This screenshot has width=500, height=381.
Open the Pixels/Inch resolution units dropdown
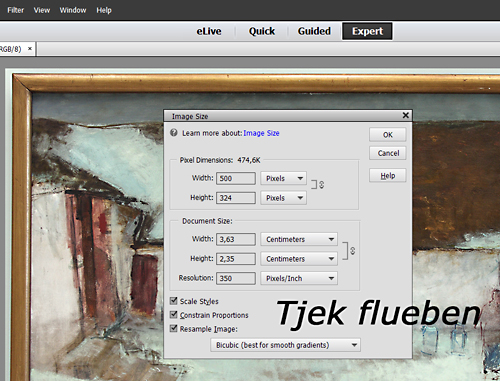click(x=299, y=278)
